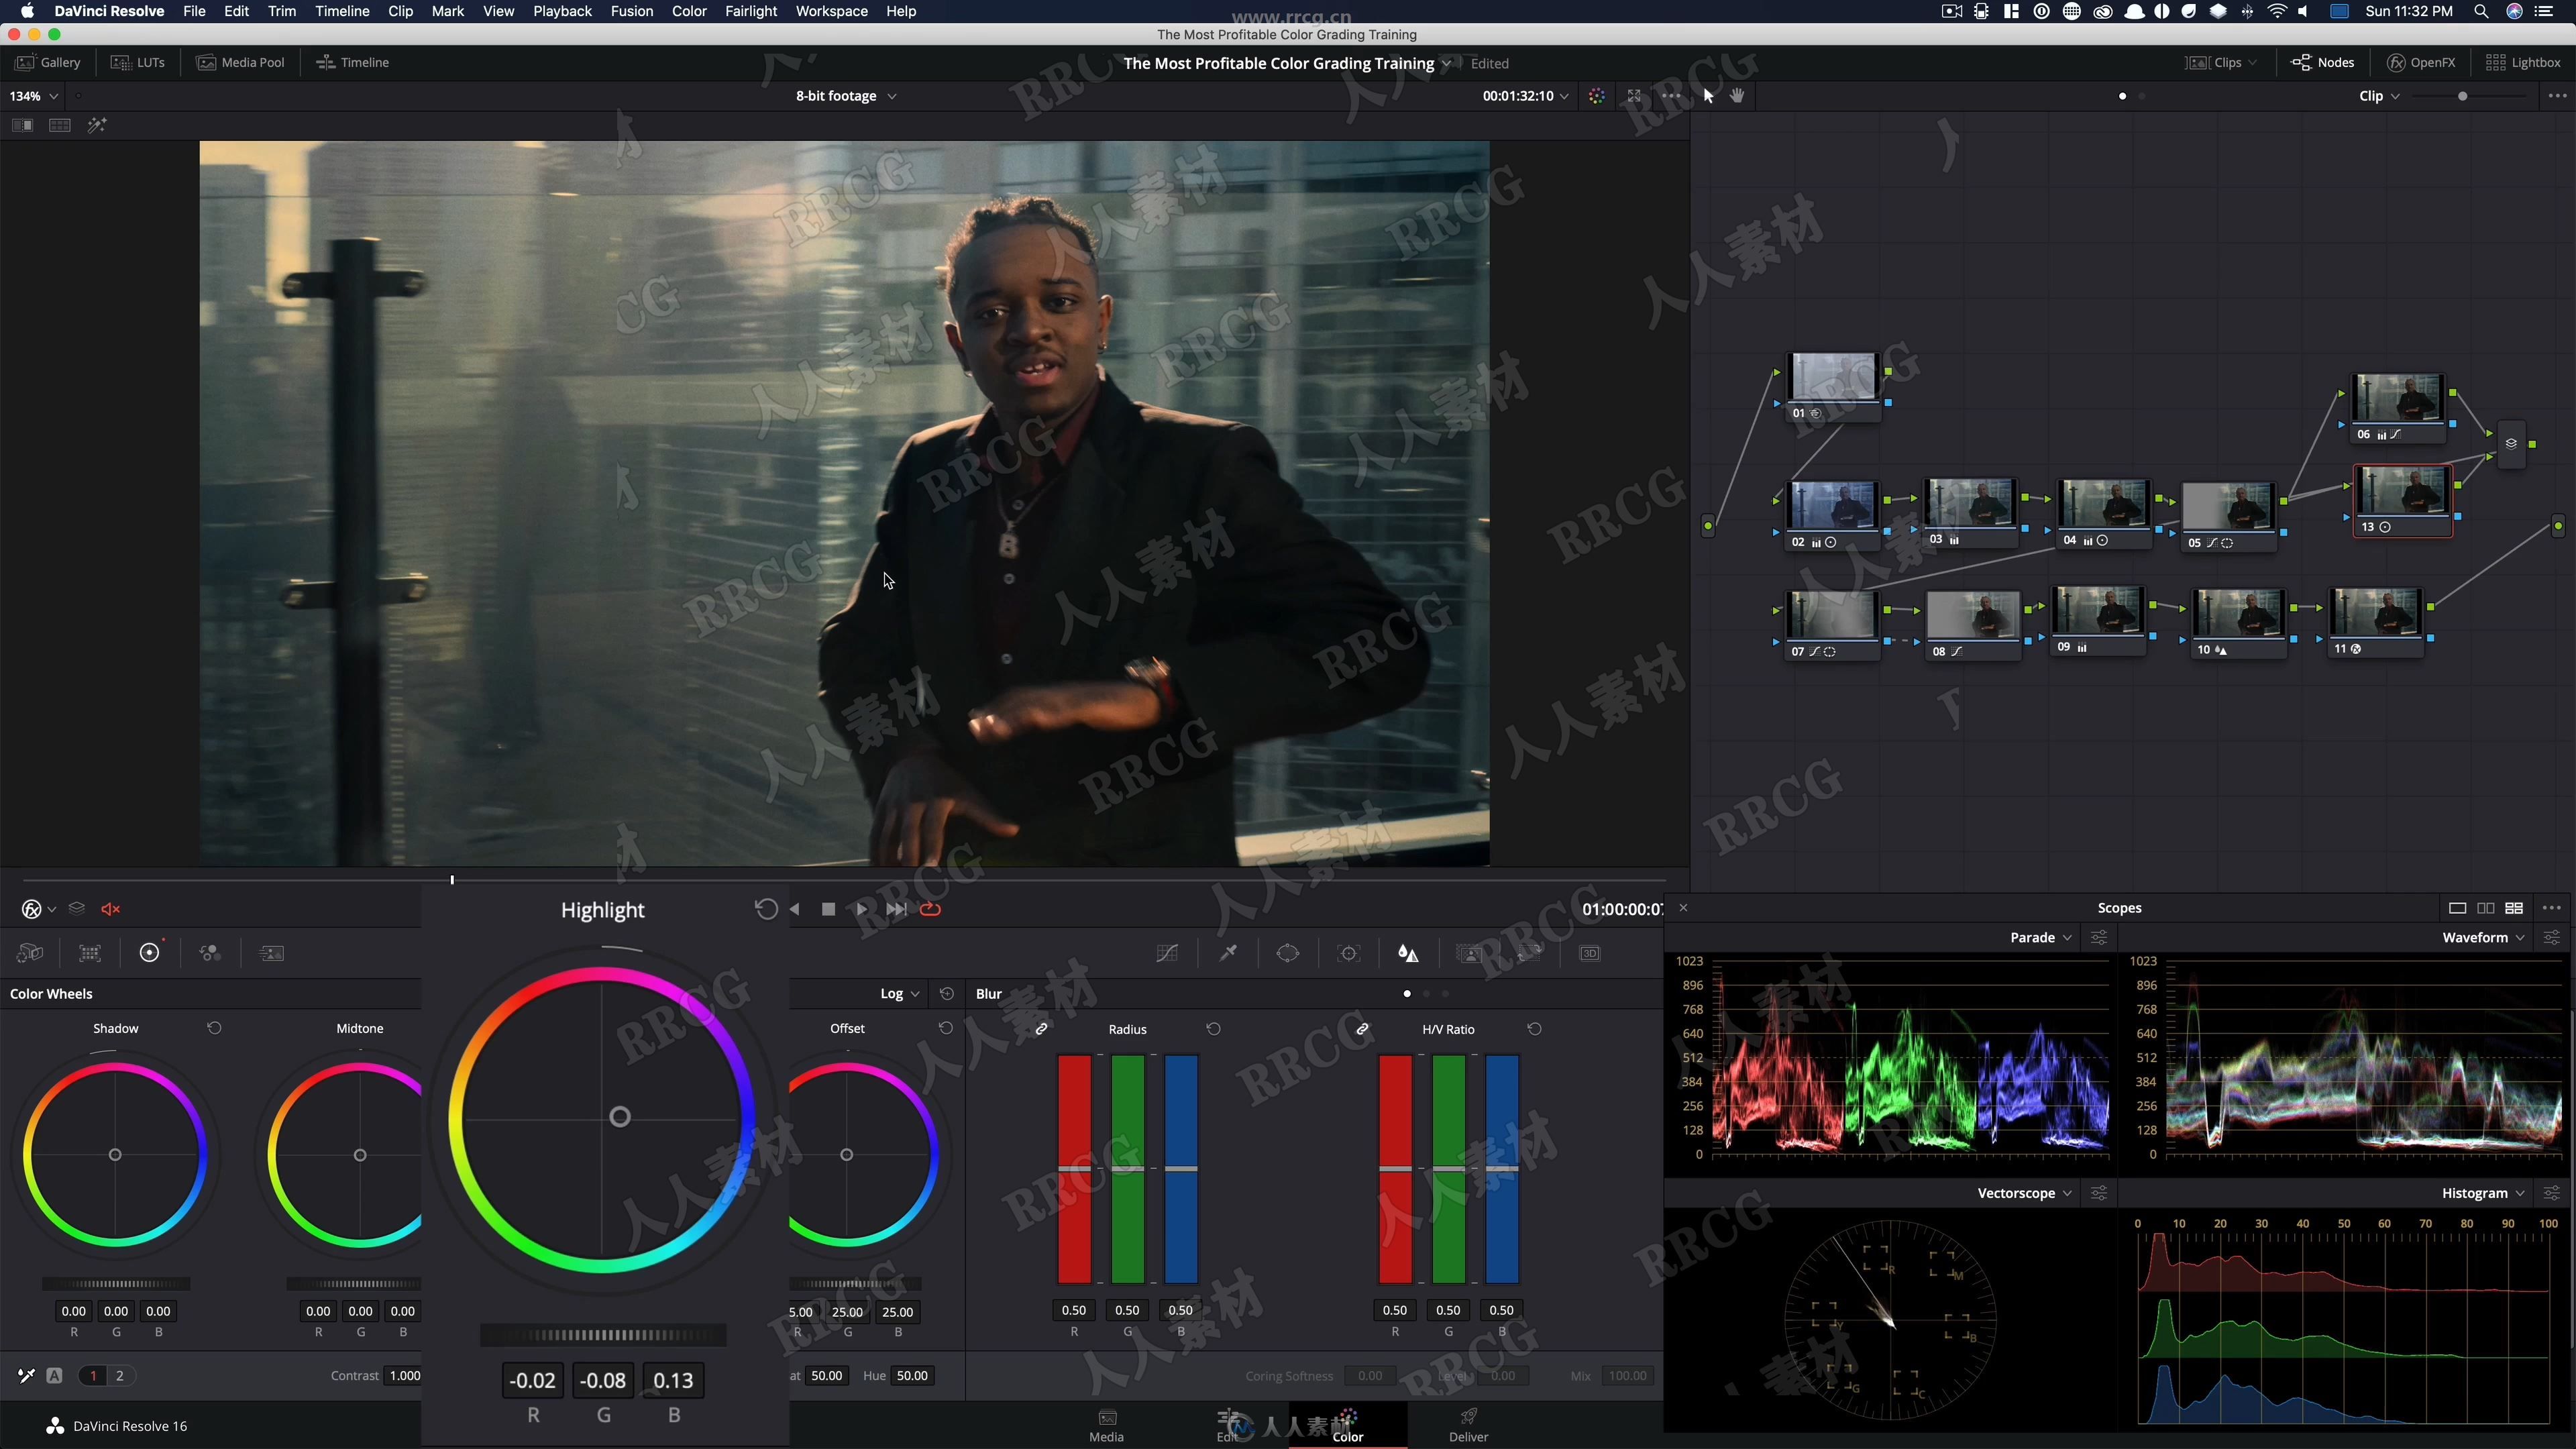This screenshot has height=1449, width=2576.
Task: Open the Stereoscopic 3D palette
Action: point(1590,953)
